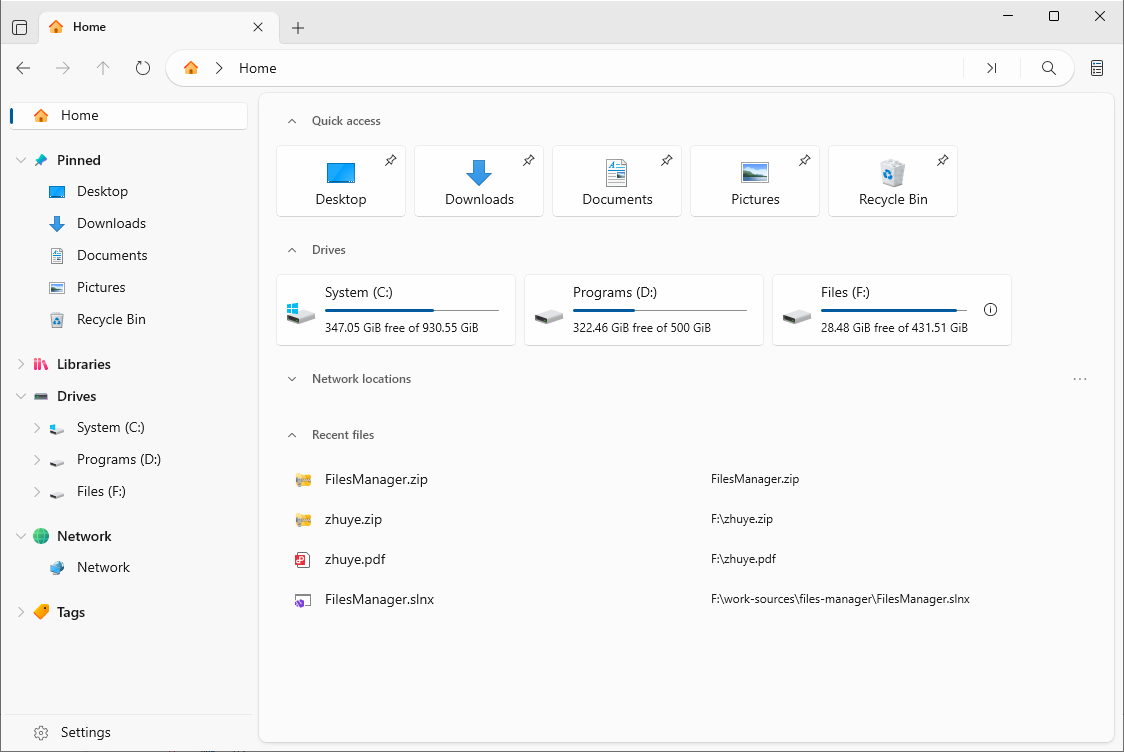Open Pictures from sidebar Pinned list

101,287
